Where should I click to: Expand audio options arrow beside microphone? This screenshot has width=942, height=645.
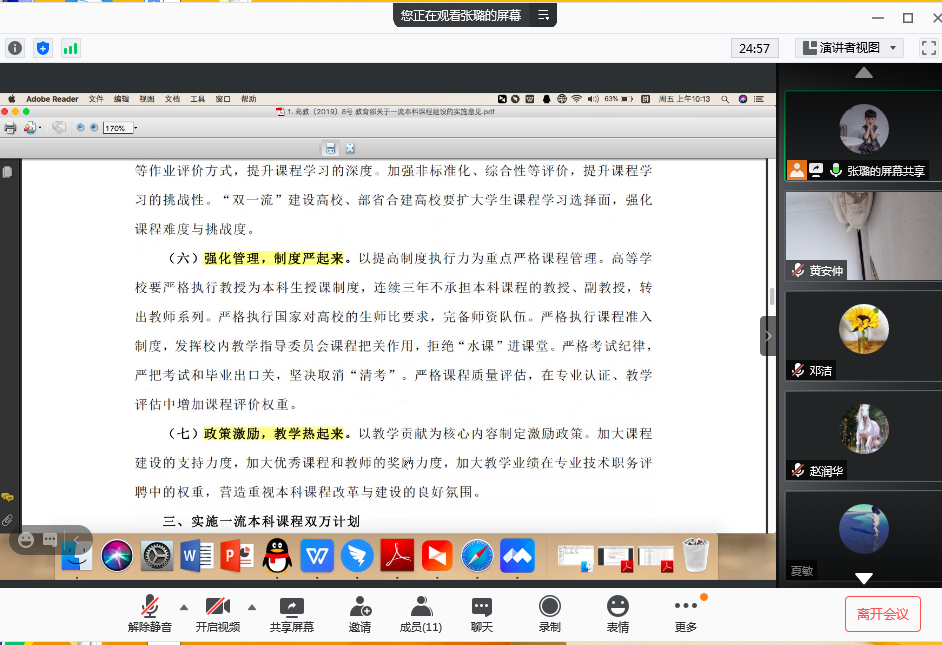click(x=183, y=607)
